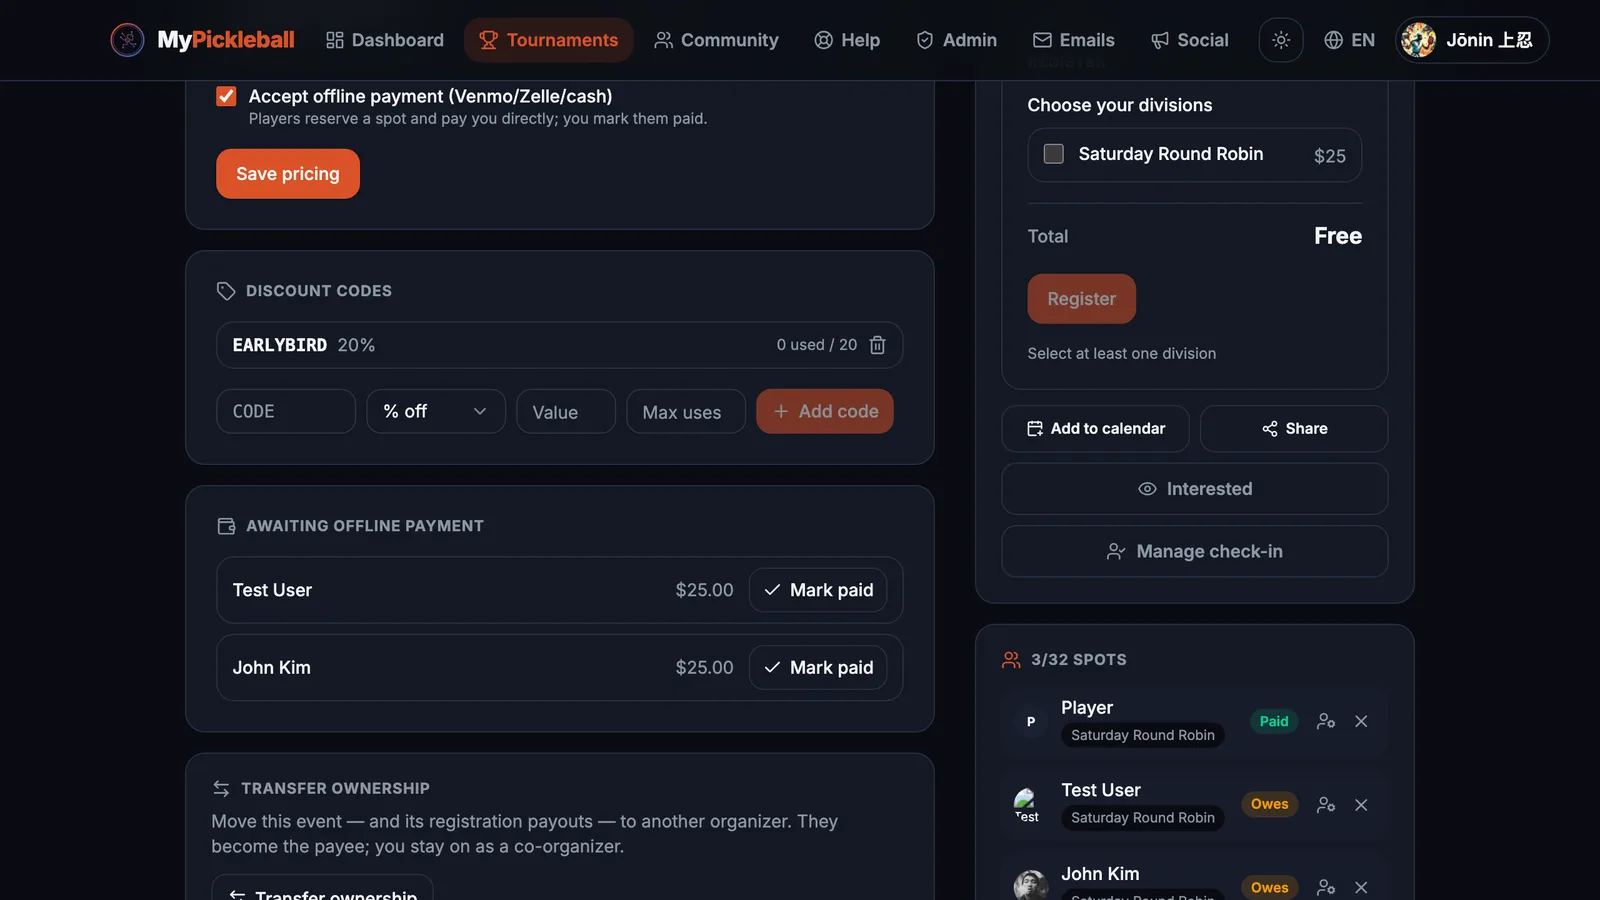
Task: Focus the Value input field
Action: tap(566, 411)
